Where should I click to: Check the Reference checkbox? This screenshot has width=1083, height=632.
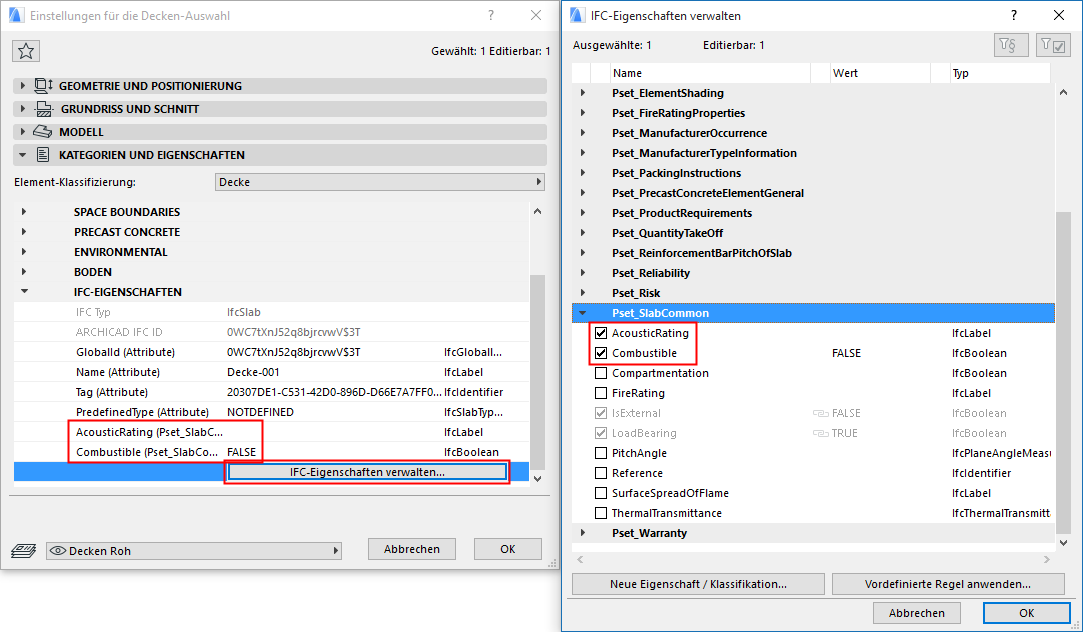click(601, 473)
